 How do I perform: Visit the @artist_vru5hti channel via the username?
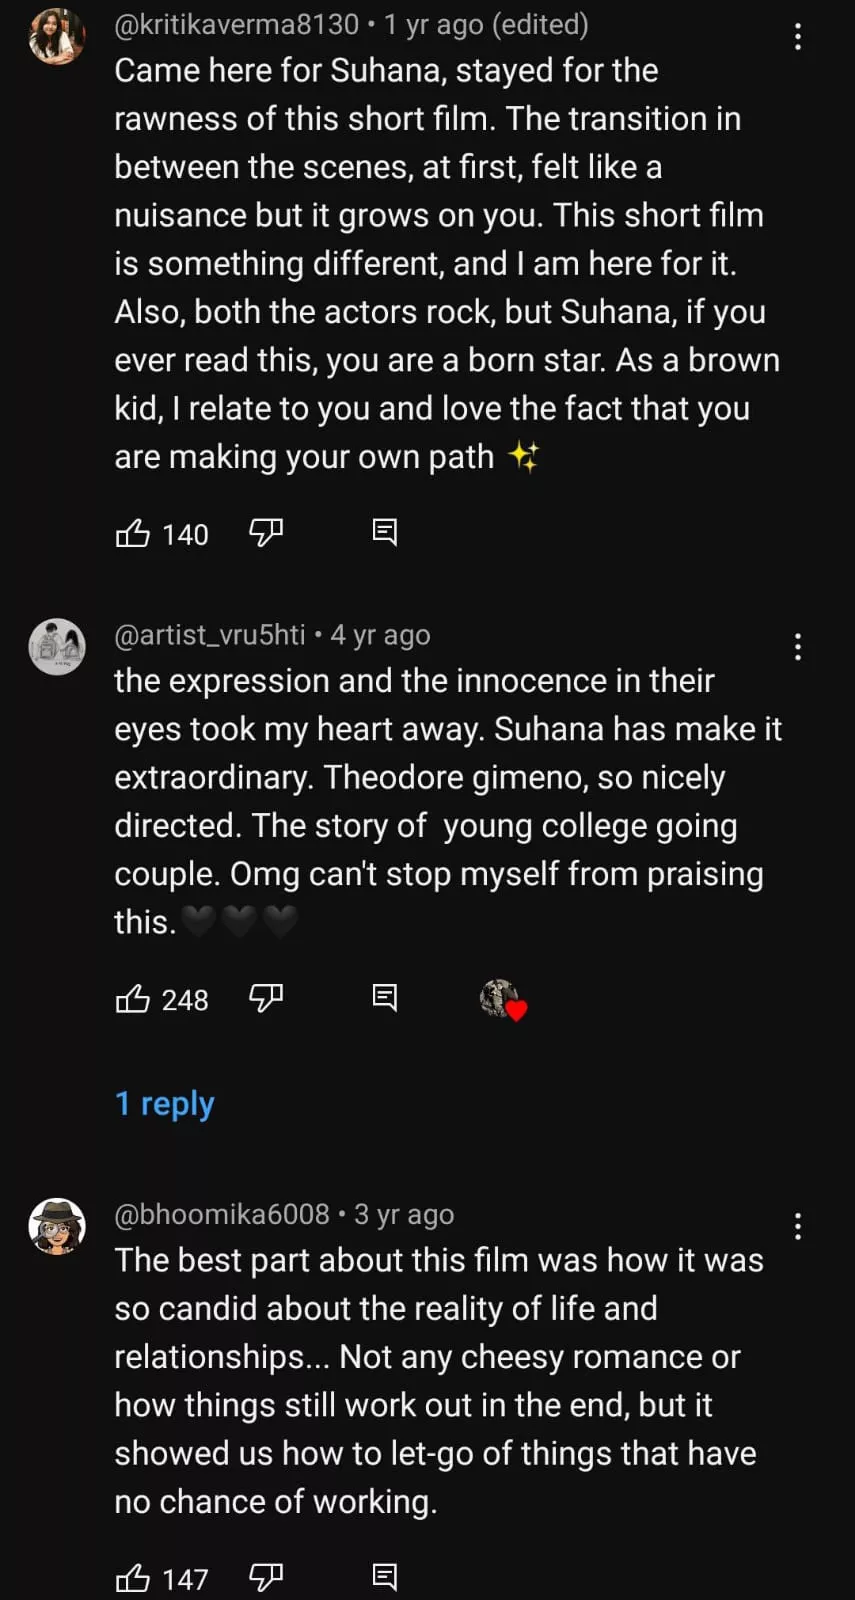coord(210,635)
